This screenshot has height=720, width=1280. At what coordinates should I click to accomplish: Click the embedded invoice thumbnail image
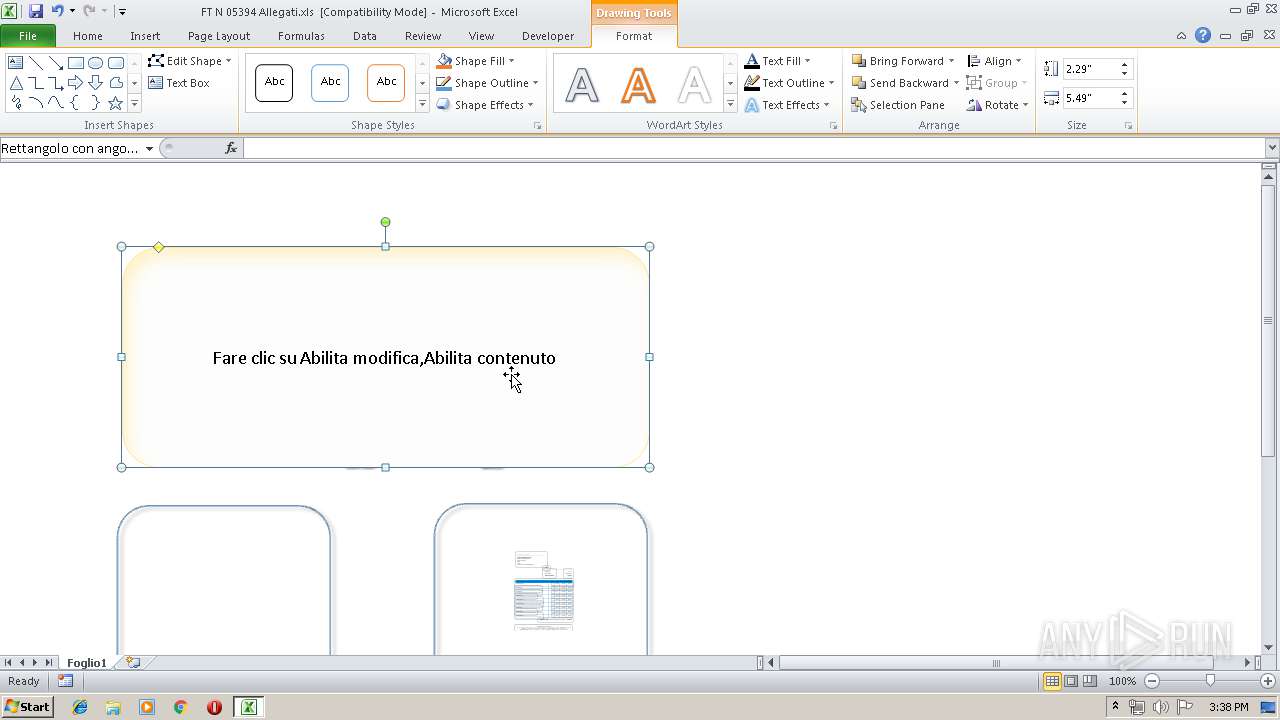[544, 590]
